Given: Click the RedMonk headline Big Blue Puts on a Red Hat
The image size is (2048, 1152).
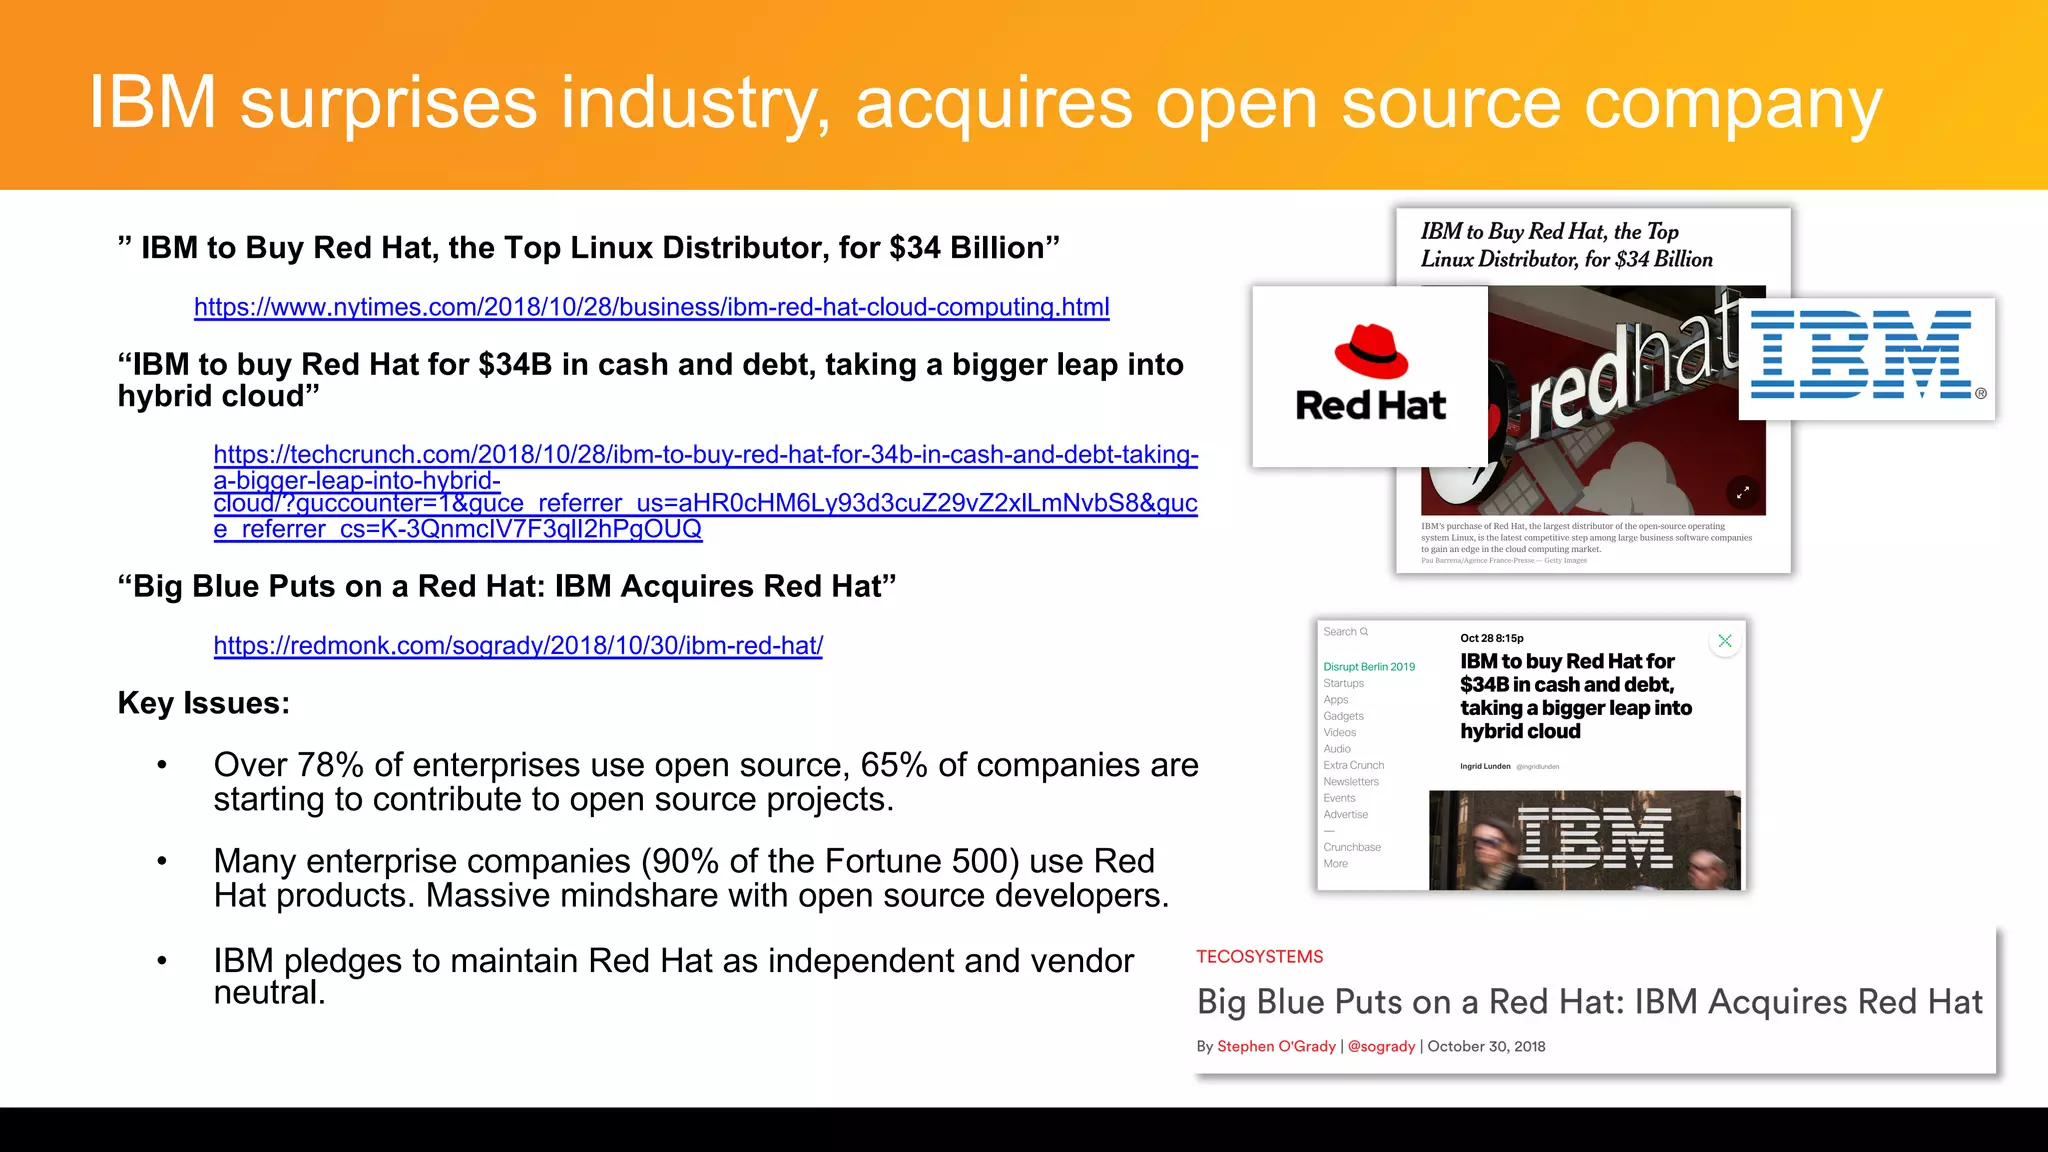Looking at the screenshot, I should (x=1590, y=1002).
